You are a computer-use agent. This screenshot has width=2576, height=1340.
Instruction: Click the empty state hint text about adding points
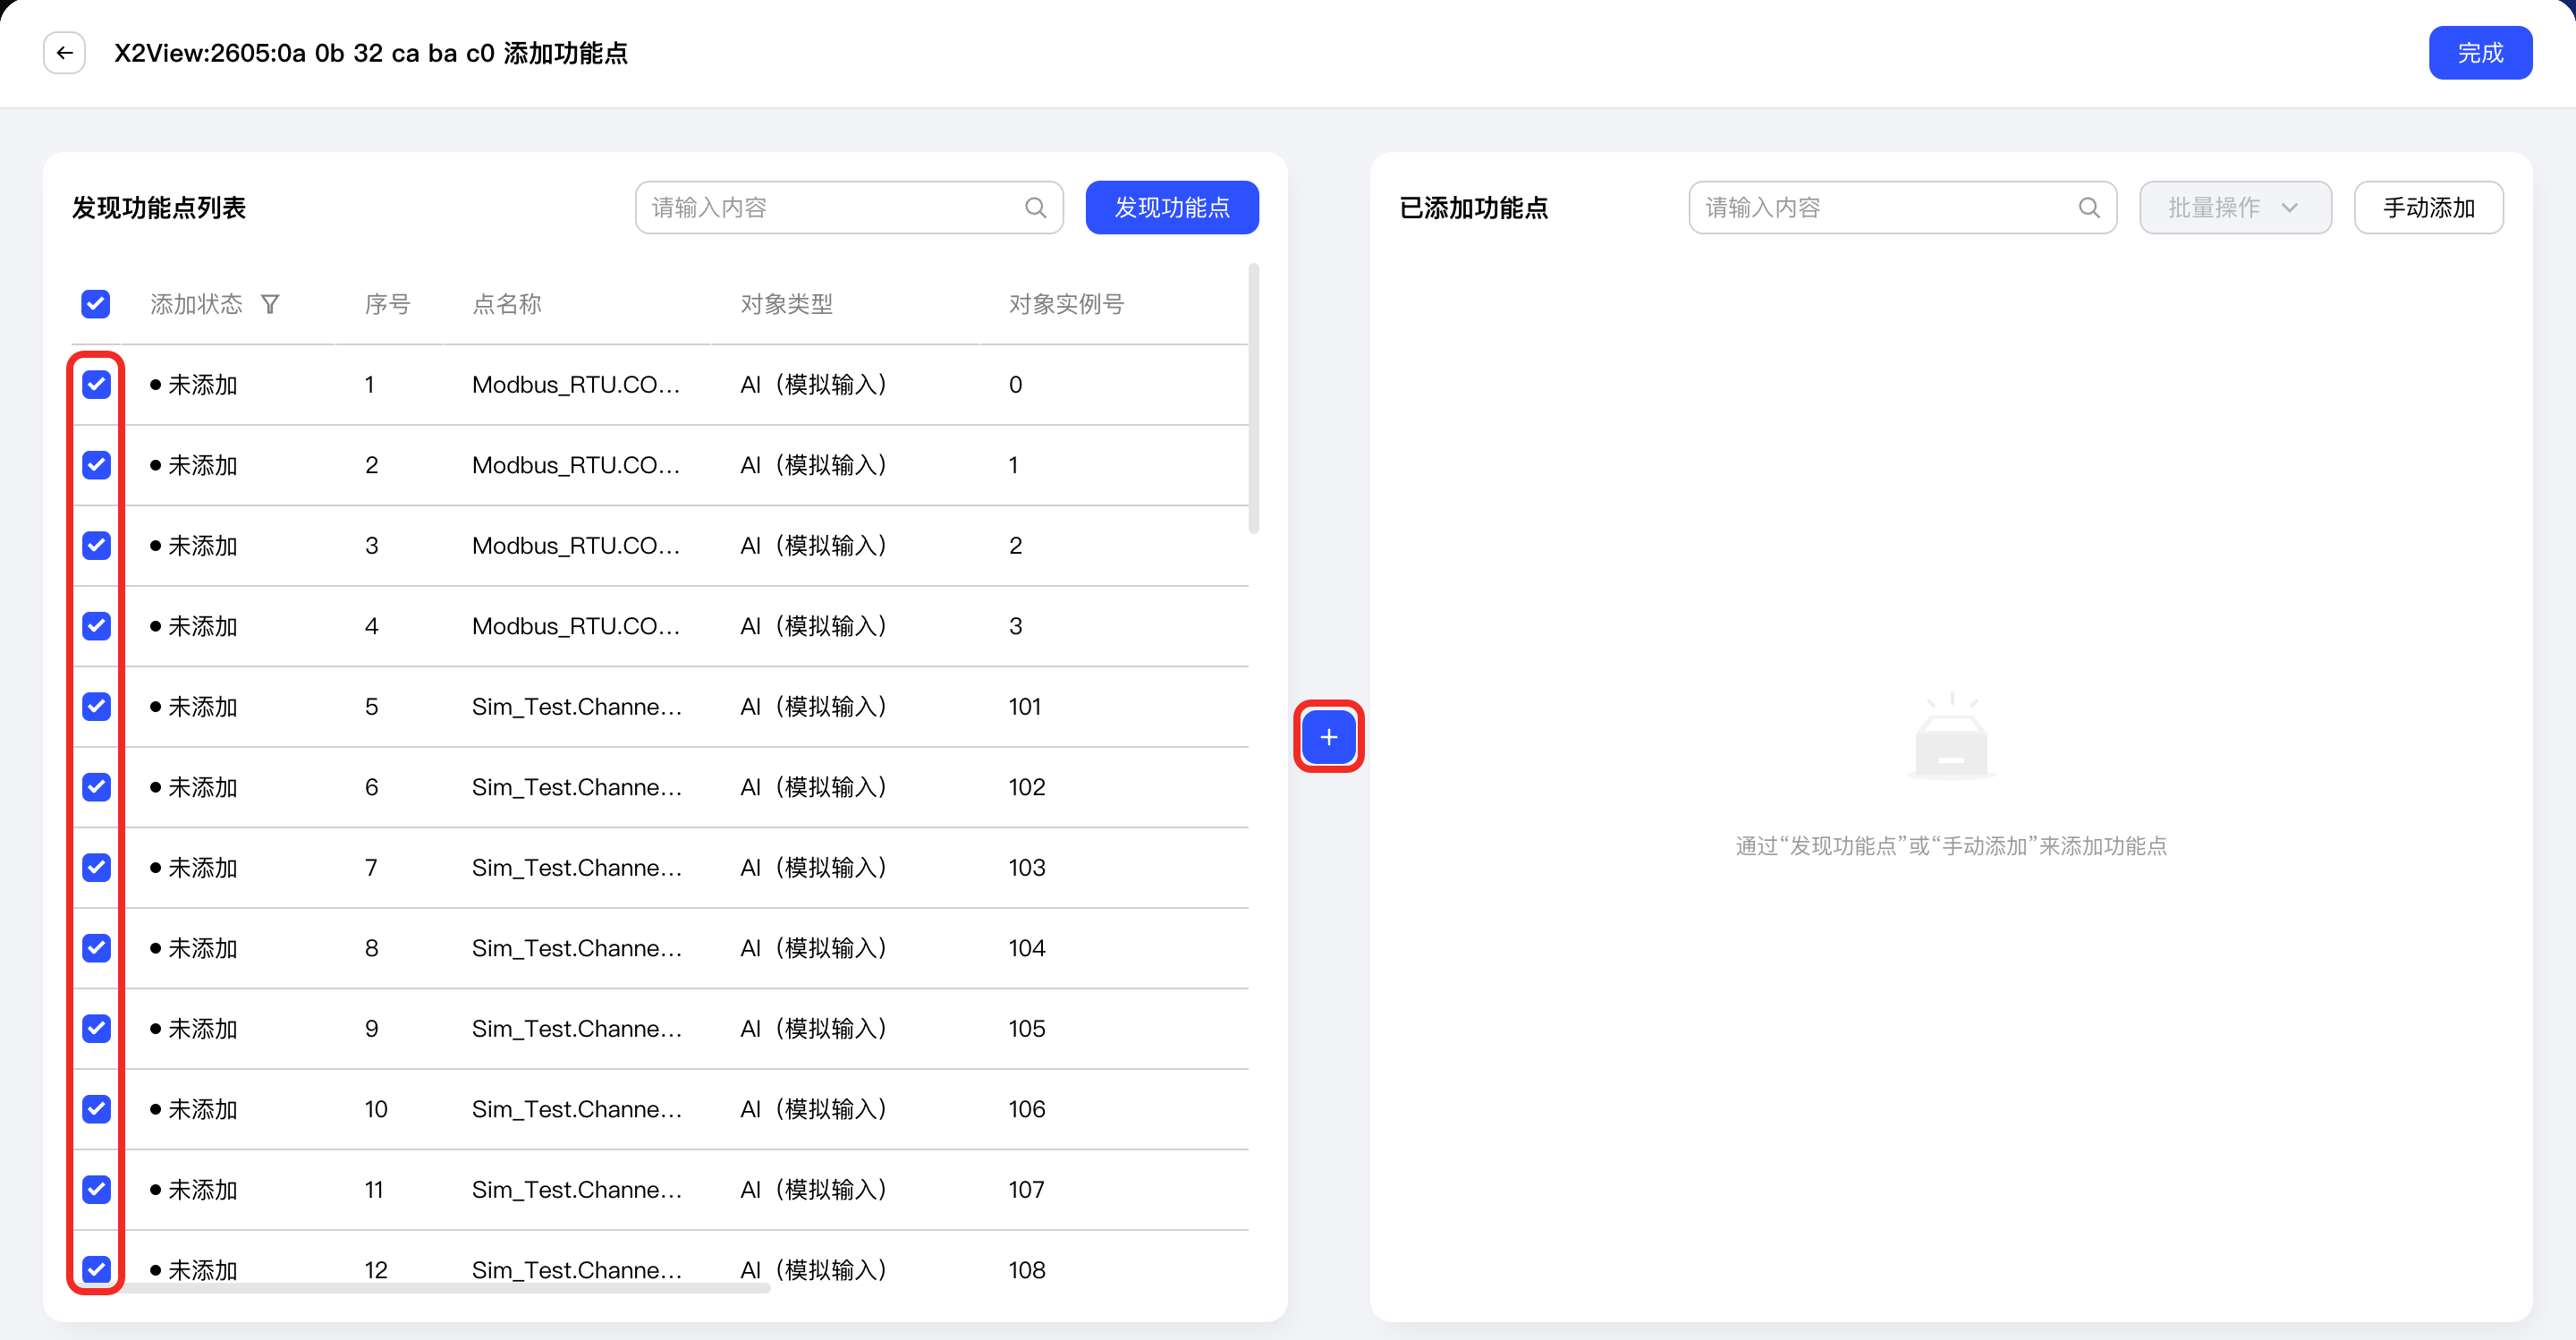coord(1951,846)
